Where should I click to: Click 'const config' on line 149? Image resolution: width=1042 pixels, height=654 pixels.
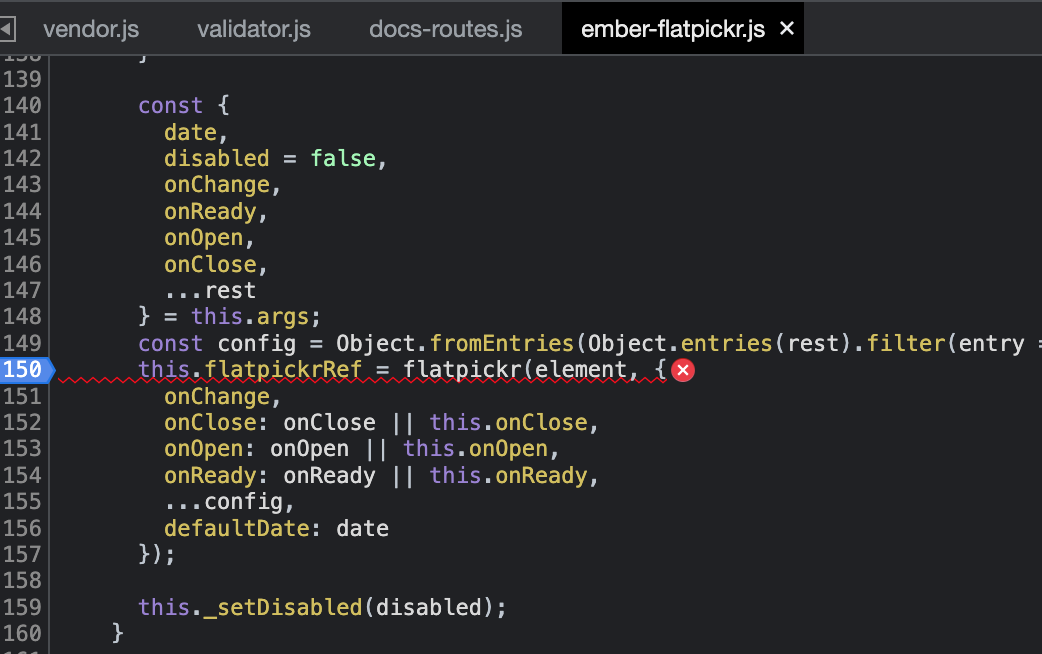point(217,344)
